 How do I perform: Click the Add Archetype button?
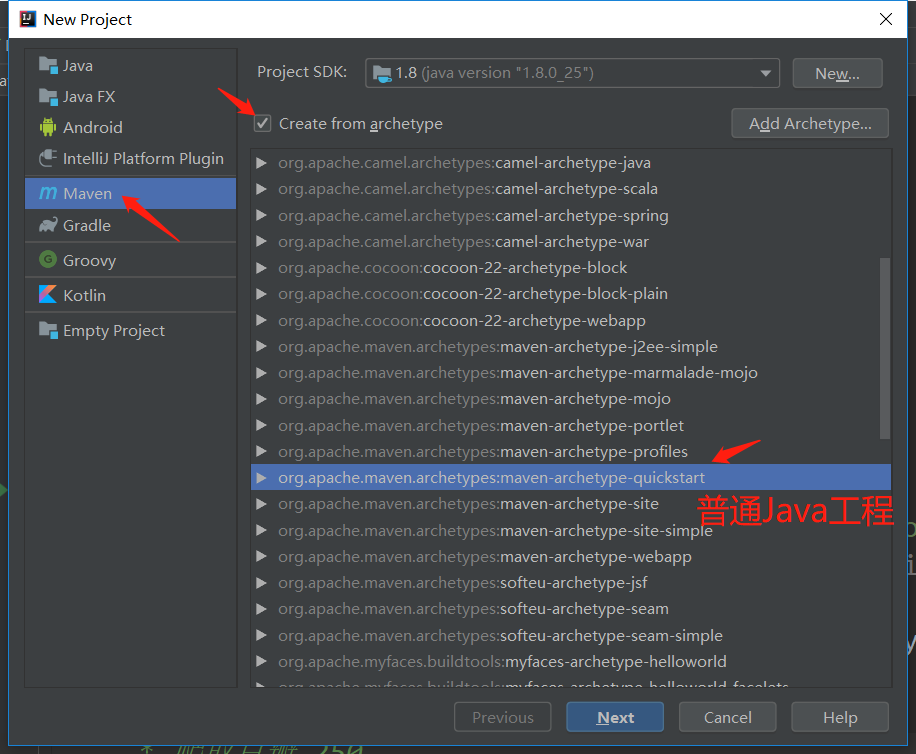[810, 123]
